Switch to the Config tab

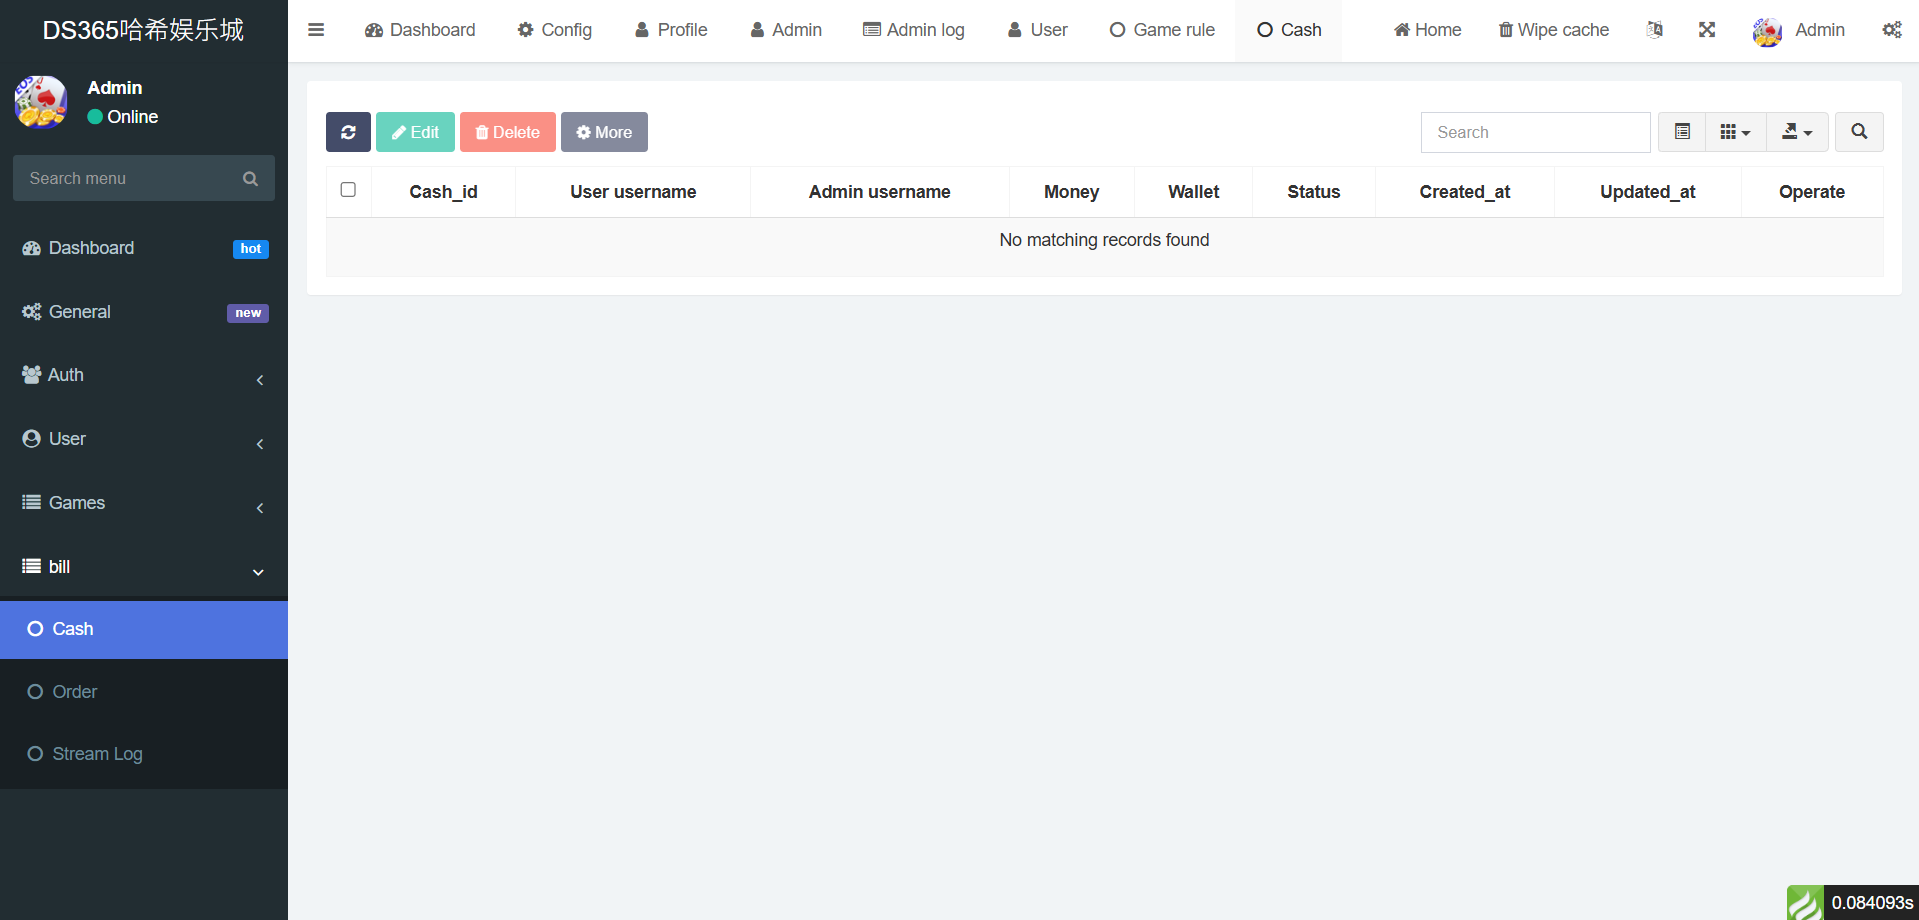click(x=555, y=30)
